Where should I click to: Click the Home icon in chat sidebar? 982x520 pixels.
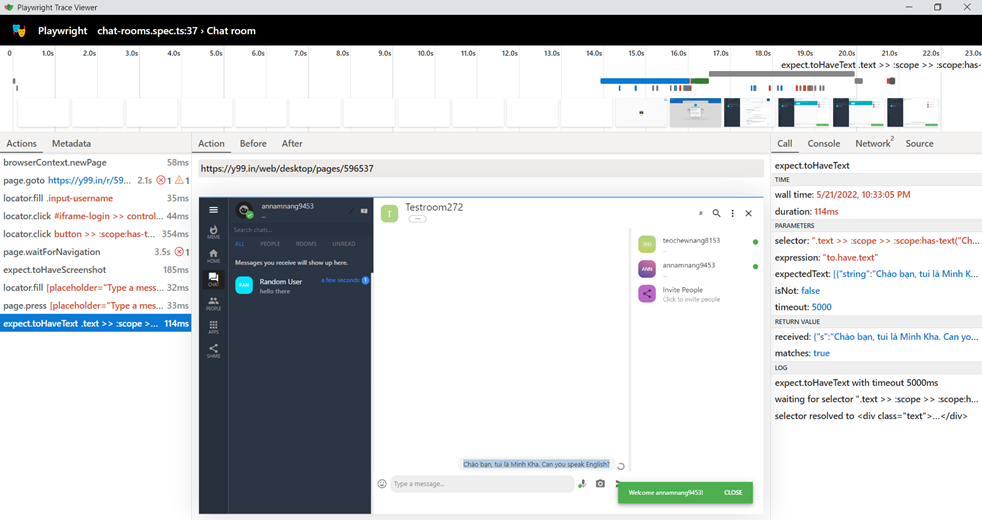coord(213,255)
